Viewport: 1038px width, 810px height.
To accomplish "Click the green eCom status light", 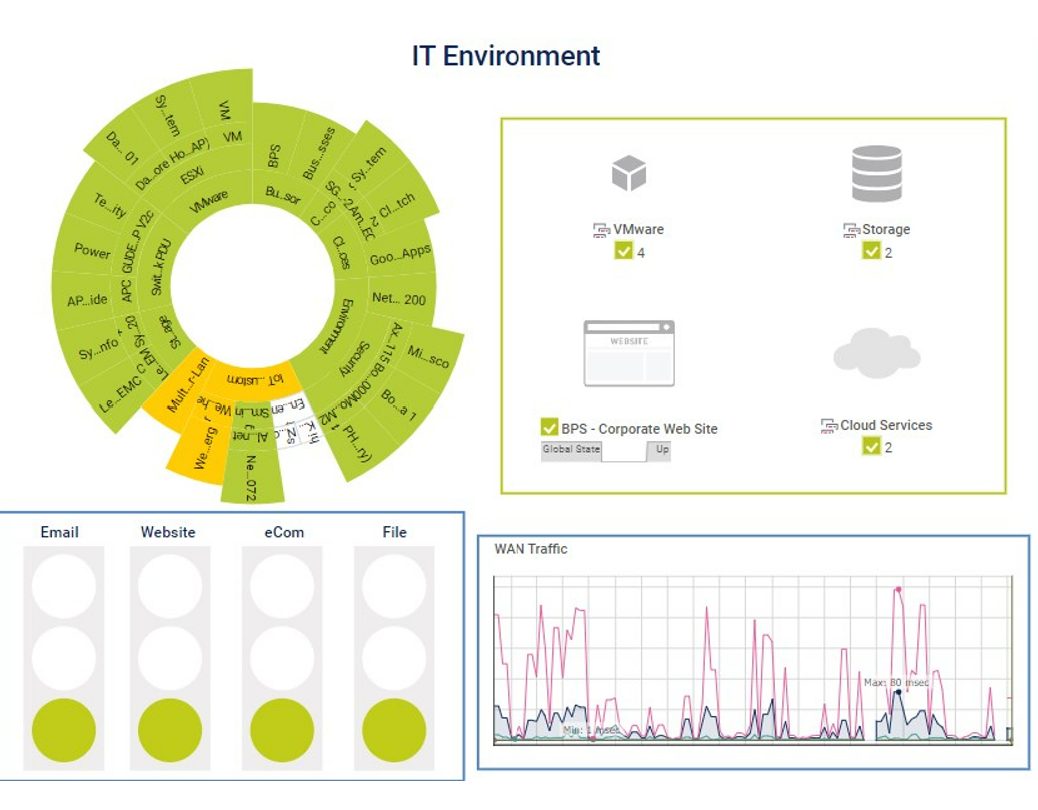I will [x=282, y=731].
